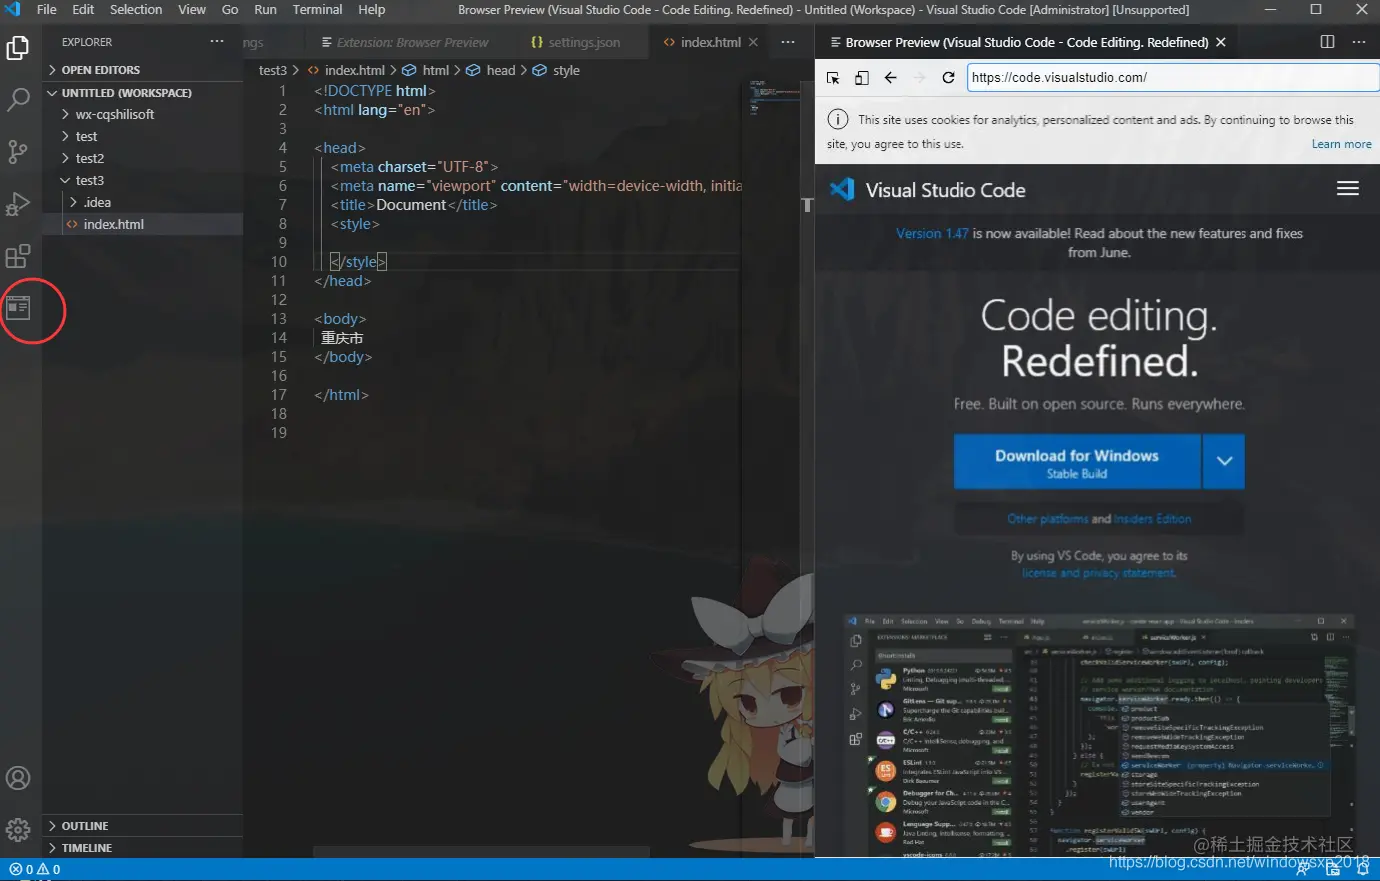
Task: Reload the browser preview page
Action: coord(948,77)
